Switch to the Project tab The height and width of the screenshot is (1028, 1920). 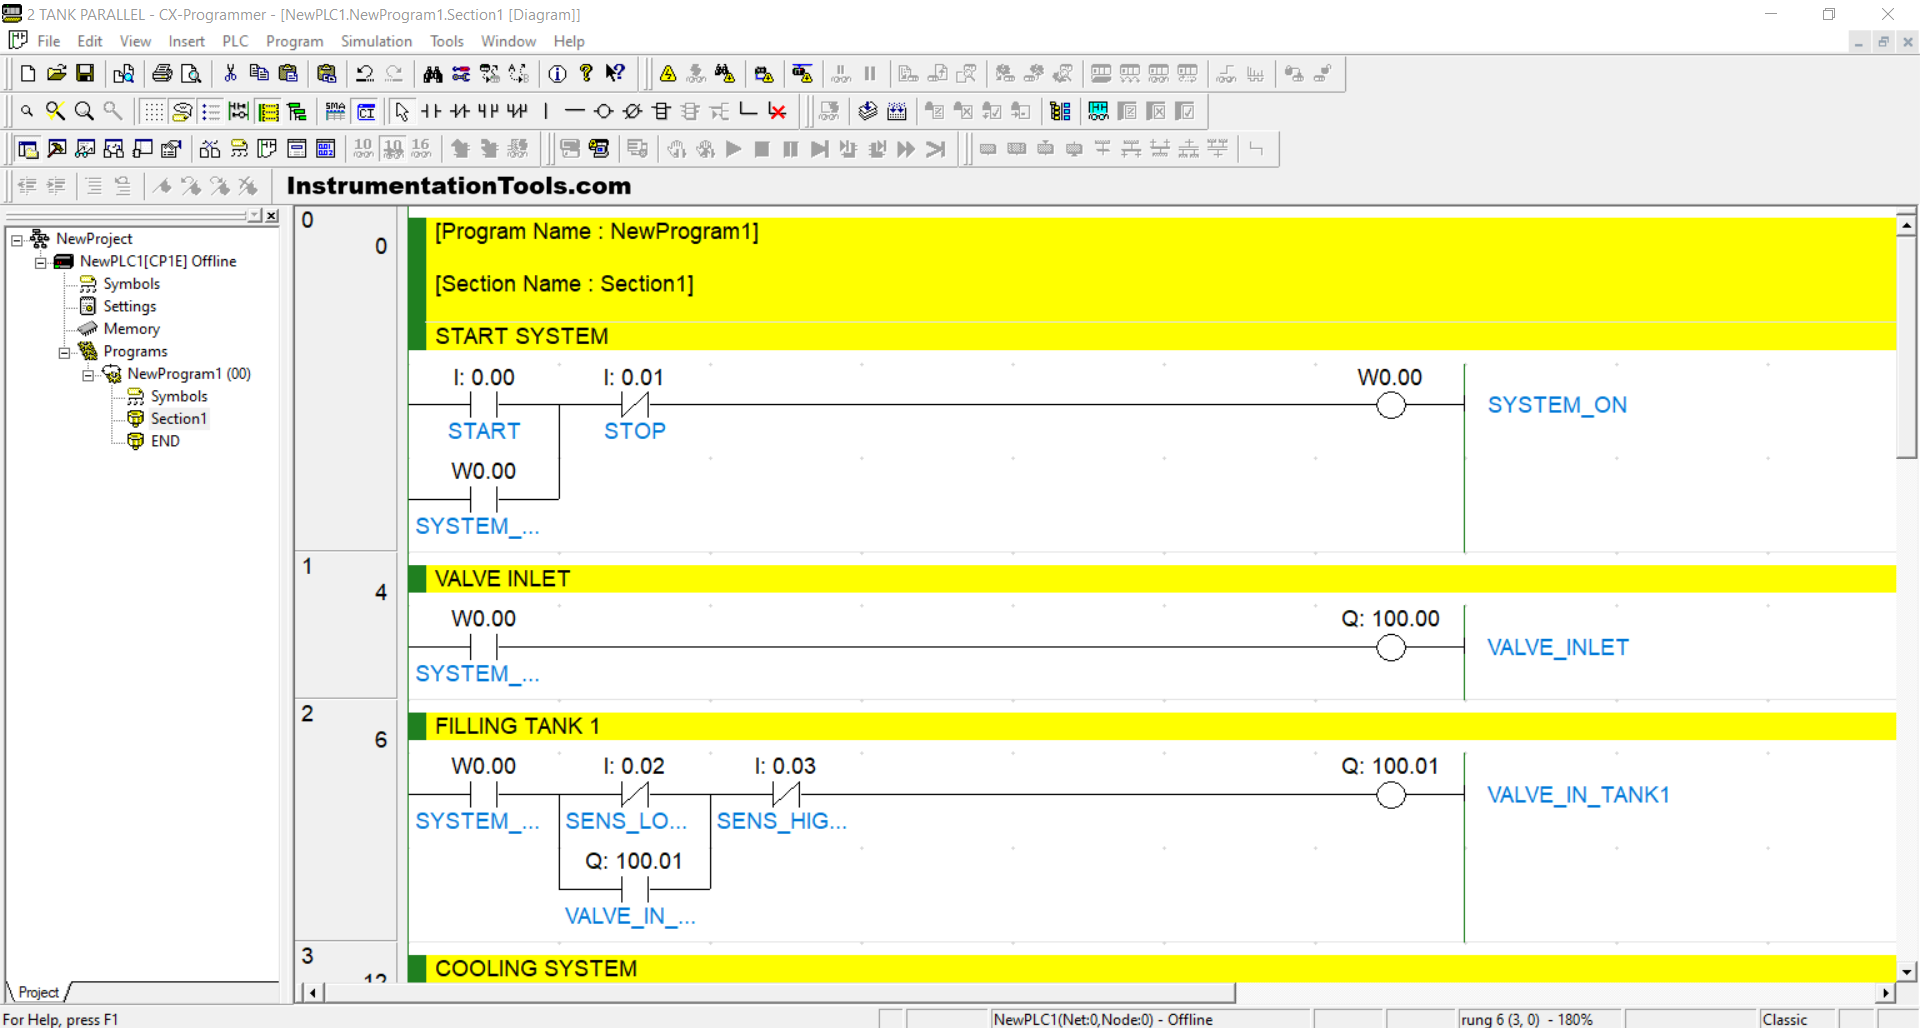(39, 992)
